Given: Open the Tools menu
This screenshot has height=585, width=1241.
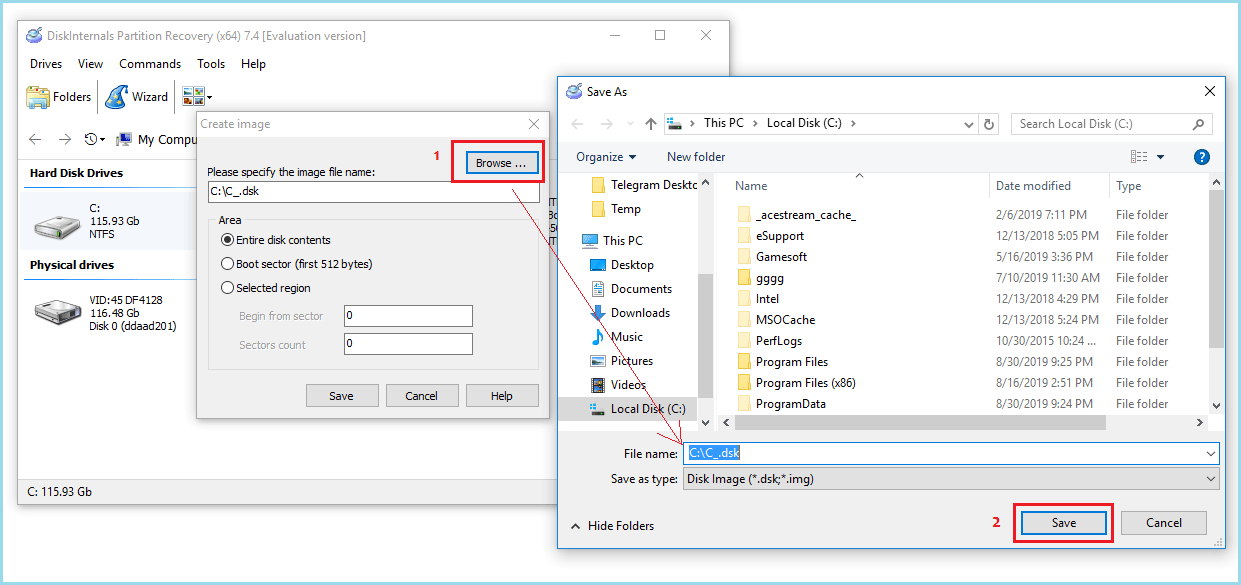Looking at the screenshot, I should (x=211, y=64).
